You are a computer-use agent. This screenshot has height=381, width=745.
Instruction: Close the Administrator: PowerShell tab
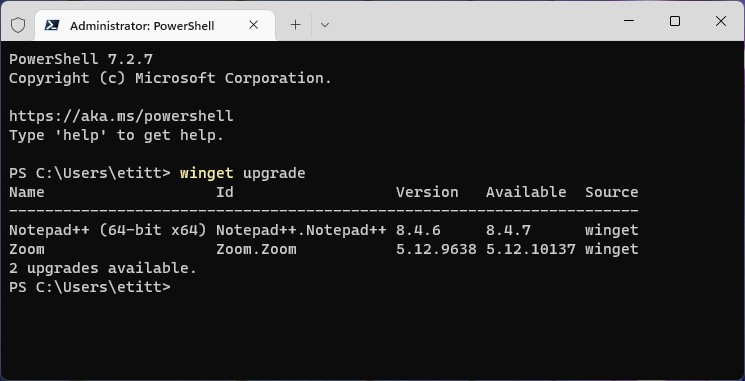[254, 25]
